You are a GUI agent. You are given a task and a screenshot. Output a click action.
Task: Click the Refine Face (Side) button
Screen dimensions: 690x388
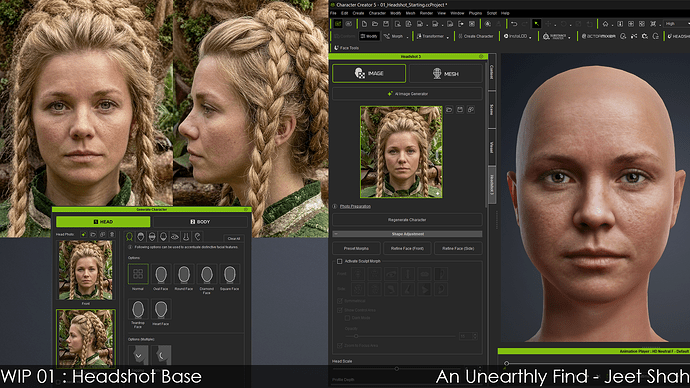pyautogui.click(x=458, y=249)
